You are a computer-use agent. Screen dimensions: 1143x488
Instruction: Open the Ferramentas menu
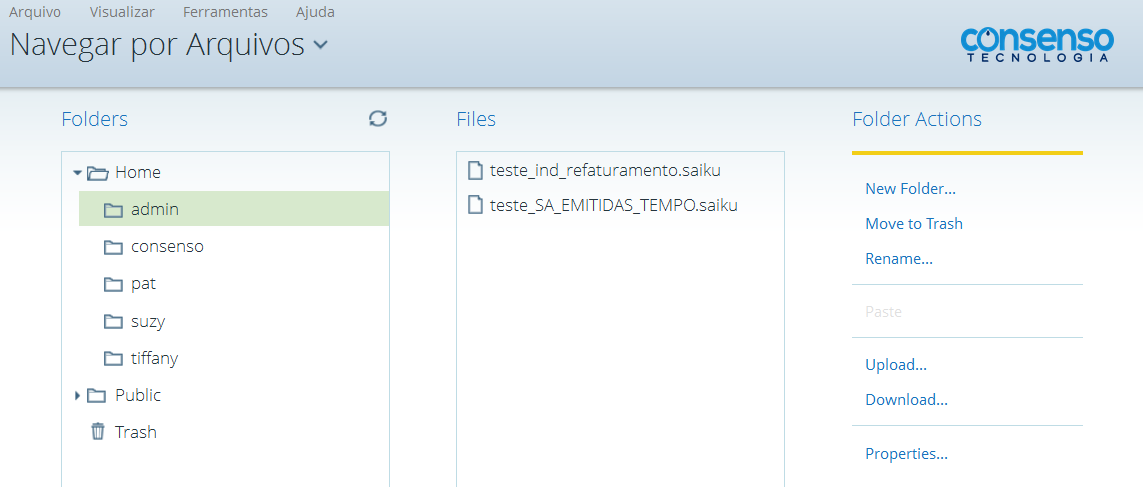[x=225, y=12]
